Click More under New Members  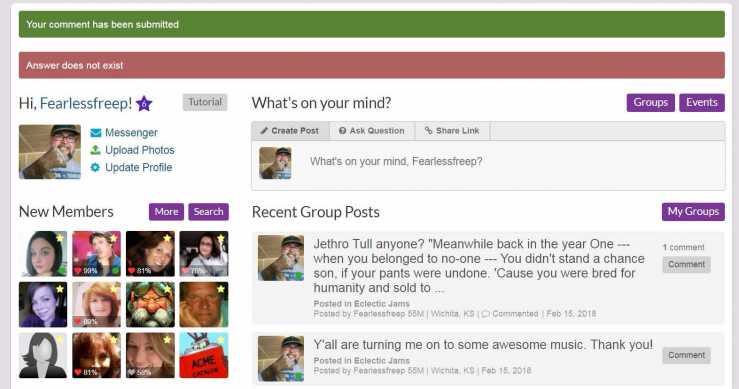[x=166, y=212]
